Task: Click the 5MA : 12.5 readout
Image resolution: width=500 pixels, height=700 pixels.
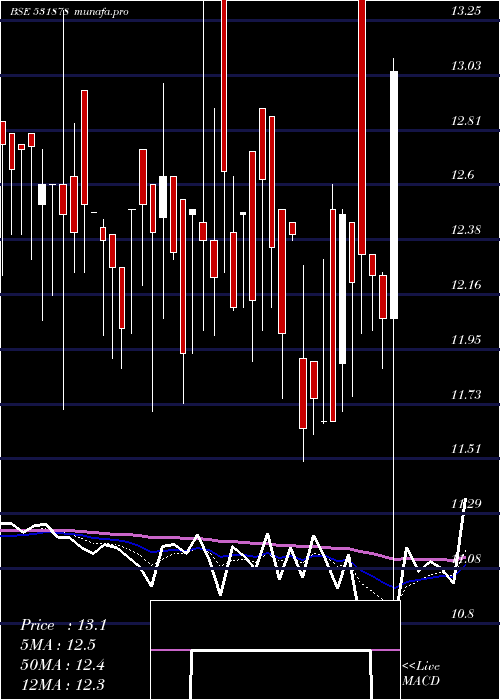Action: click(58, 645)
